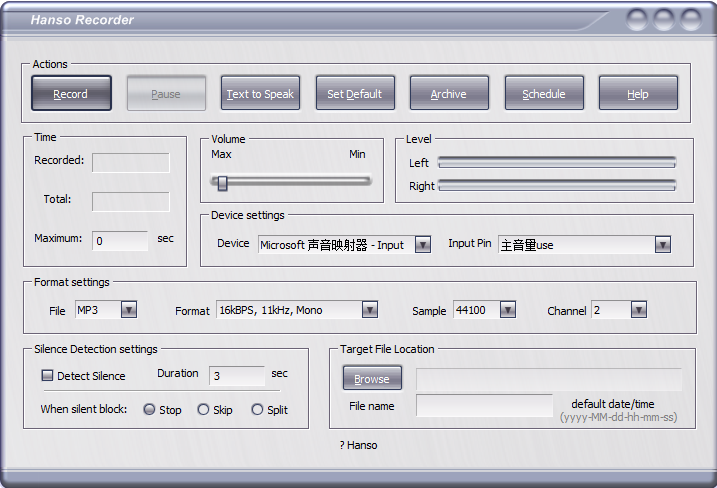The height and width of the screenshot is (488, 717).
Task: Open the Schedule dialog
Action: [544, 93]
